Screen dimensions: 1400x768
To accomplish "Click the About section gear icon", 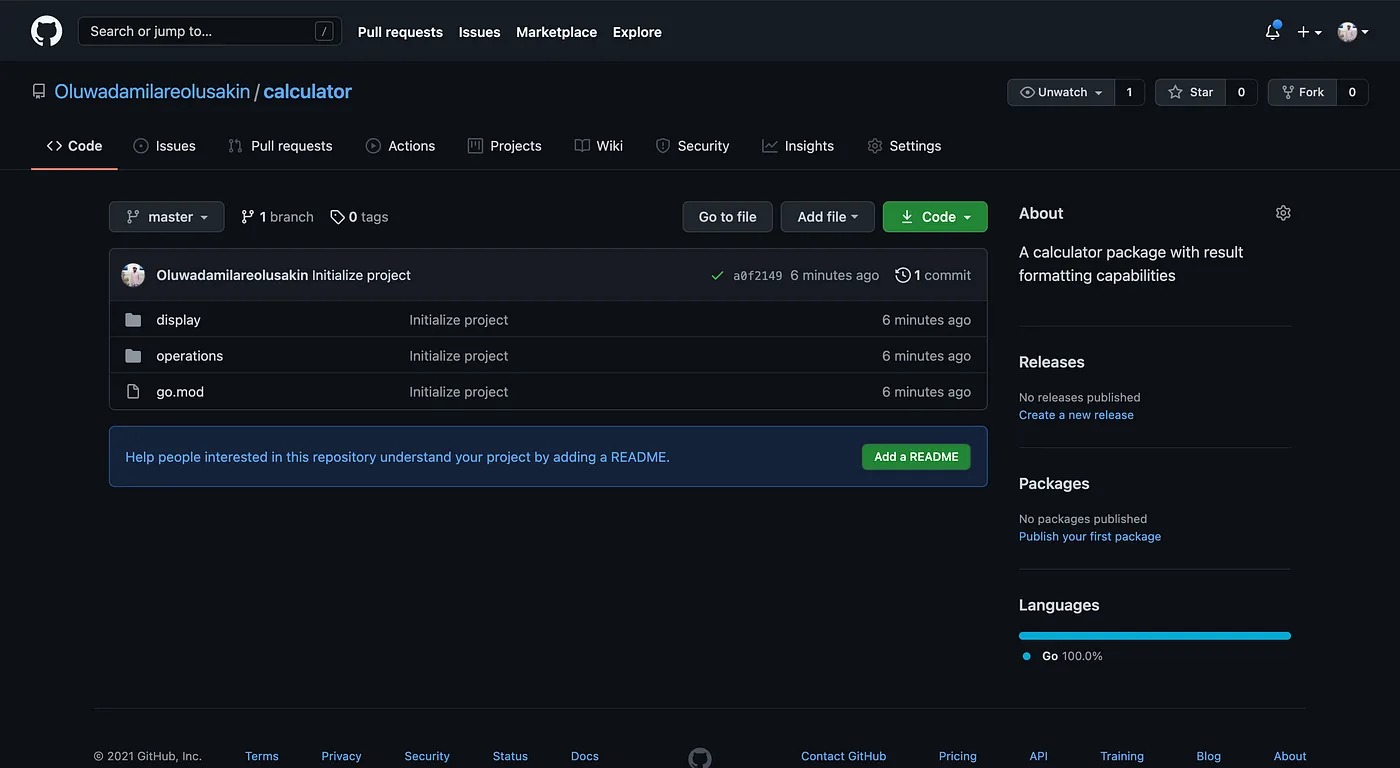I will (x=1283, y=213).
